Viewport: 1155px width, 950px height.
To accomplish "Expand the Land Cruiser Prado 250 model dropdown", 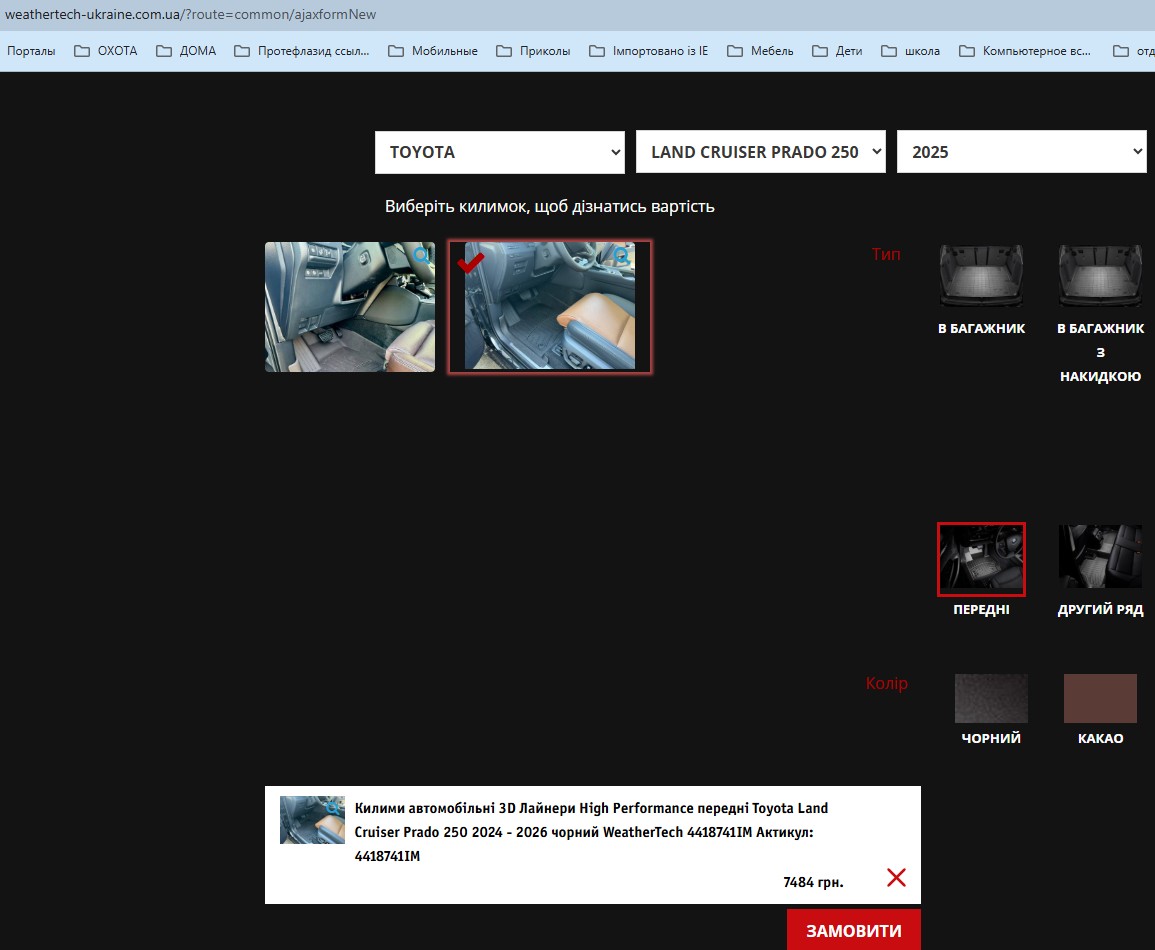I will tap(761, 152).
